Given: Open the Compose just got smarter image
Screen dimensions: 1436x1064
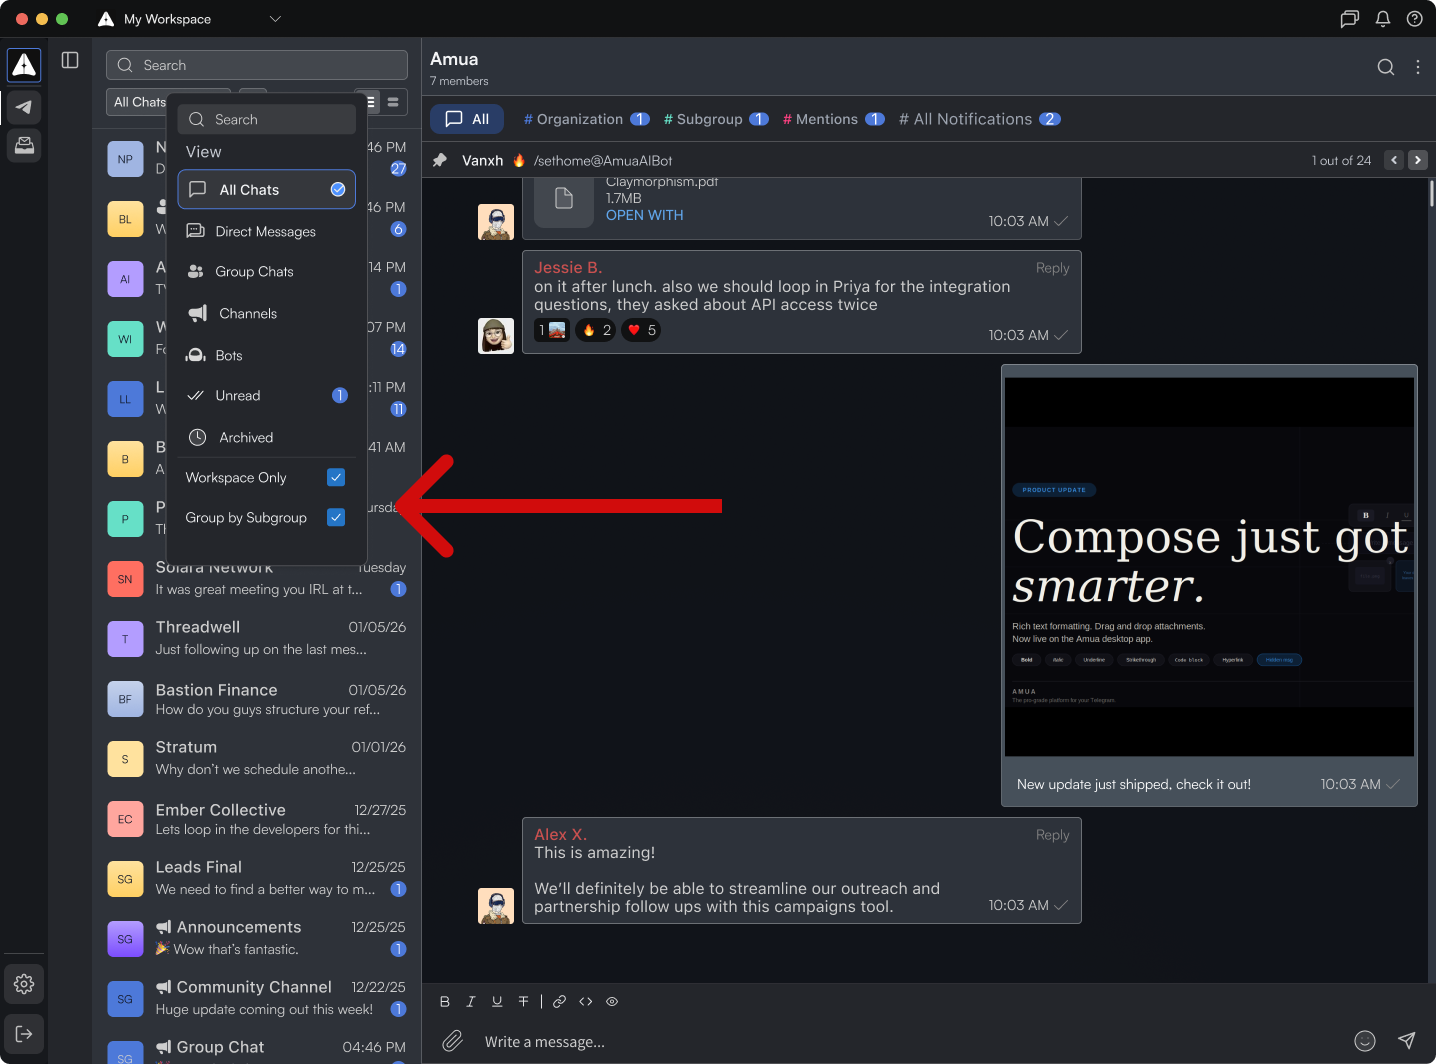Looking at the screenshot, I should point(1209,567).
